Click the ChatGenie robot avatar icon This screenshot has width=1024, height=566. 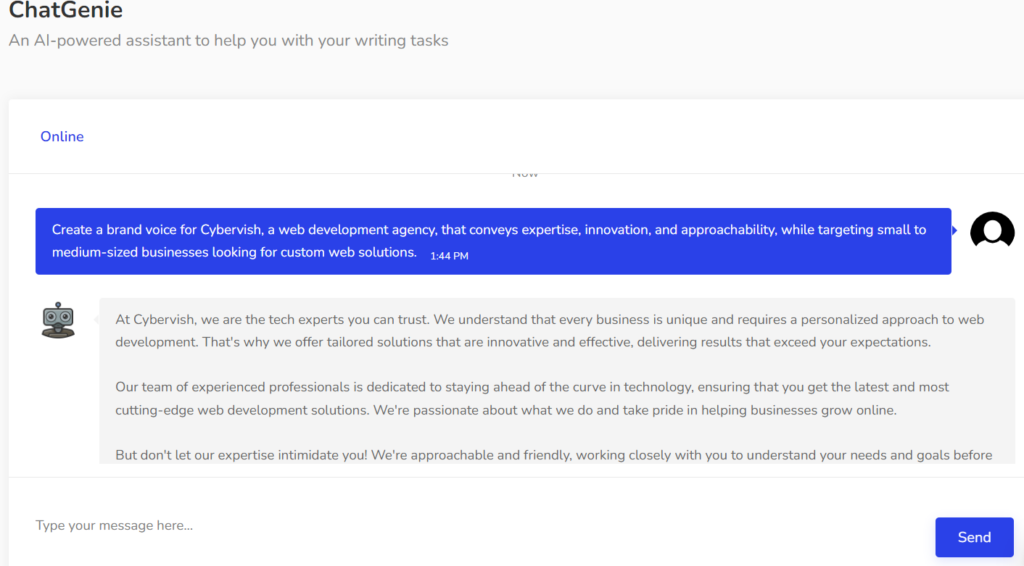point(58,320)
